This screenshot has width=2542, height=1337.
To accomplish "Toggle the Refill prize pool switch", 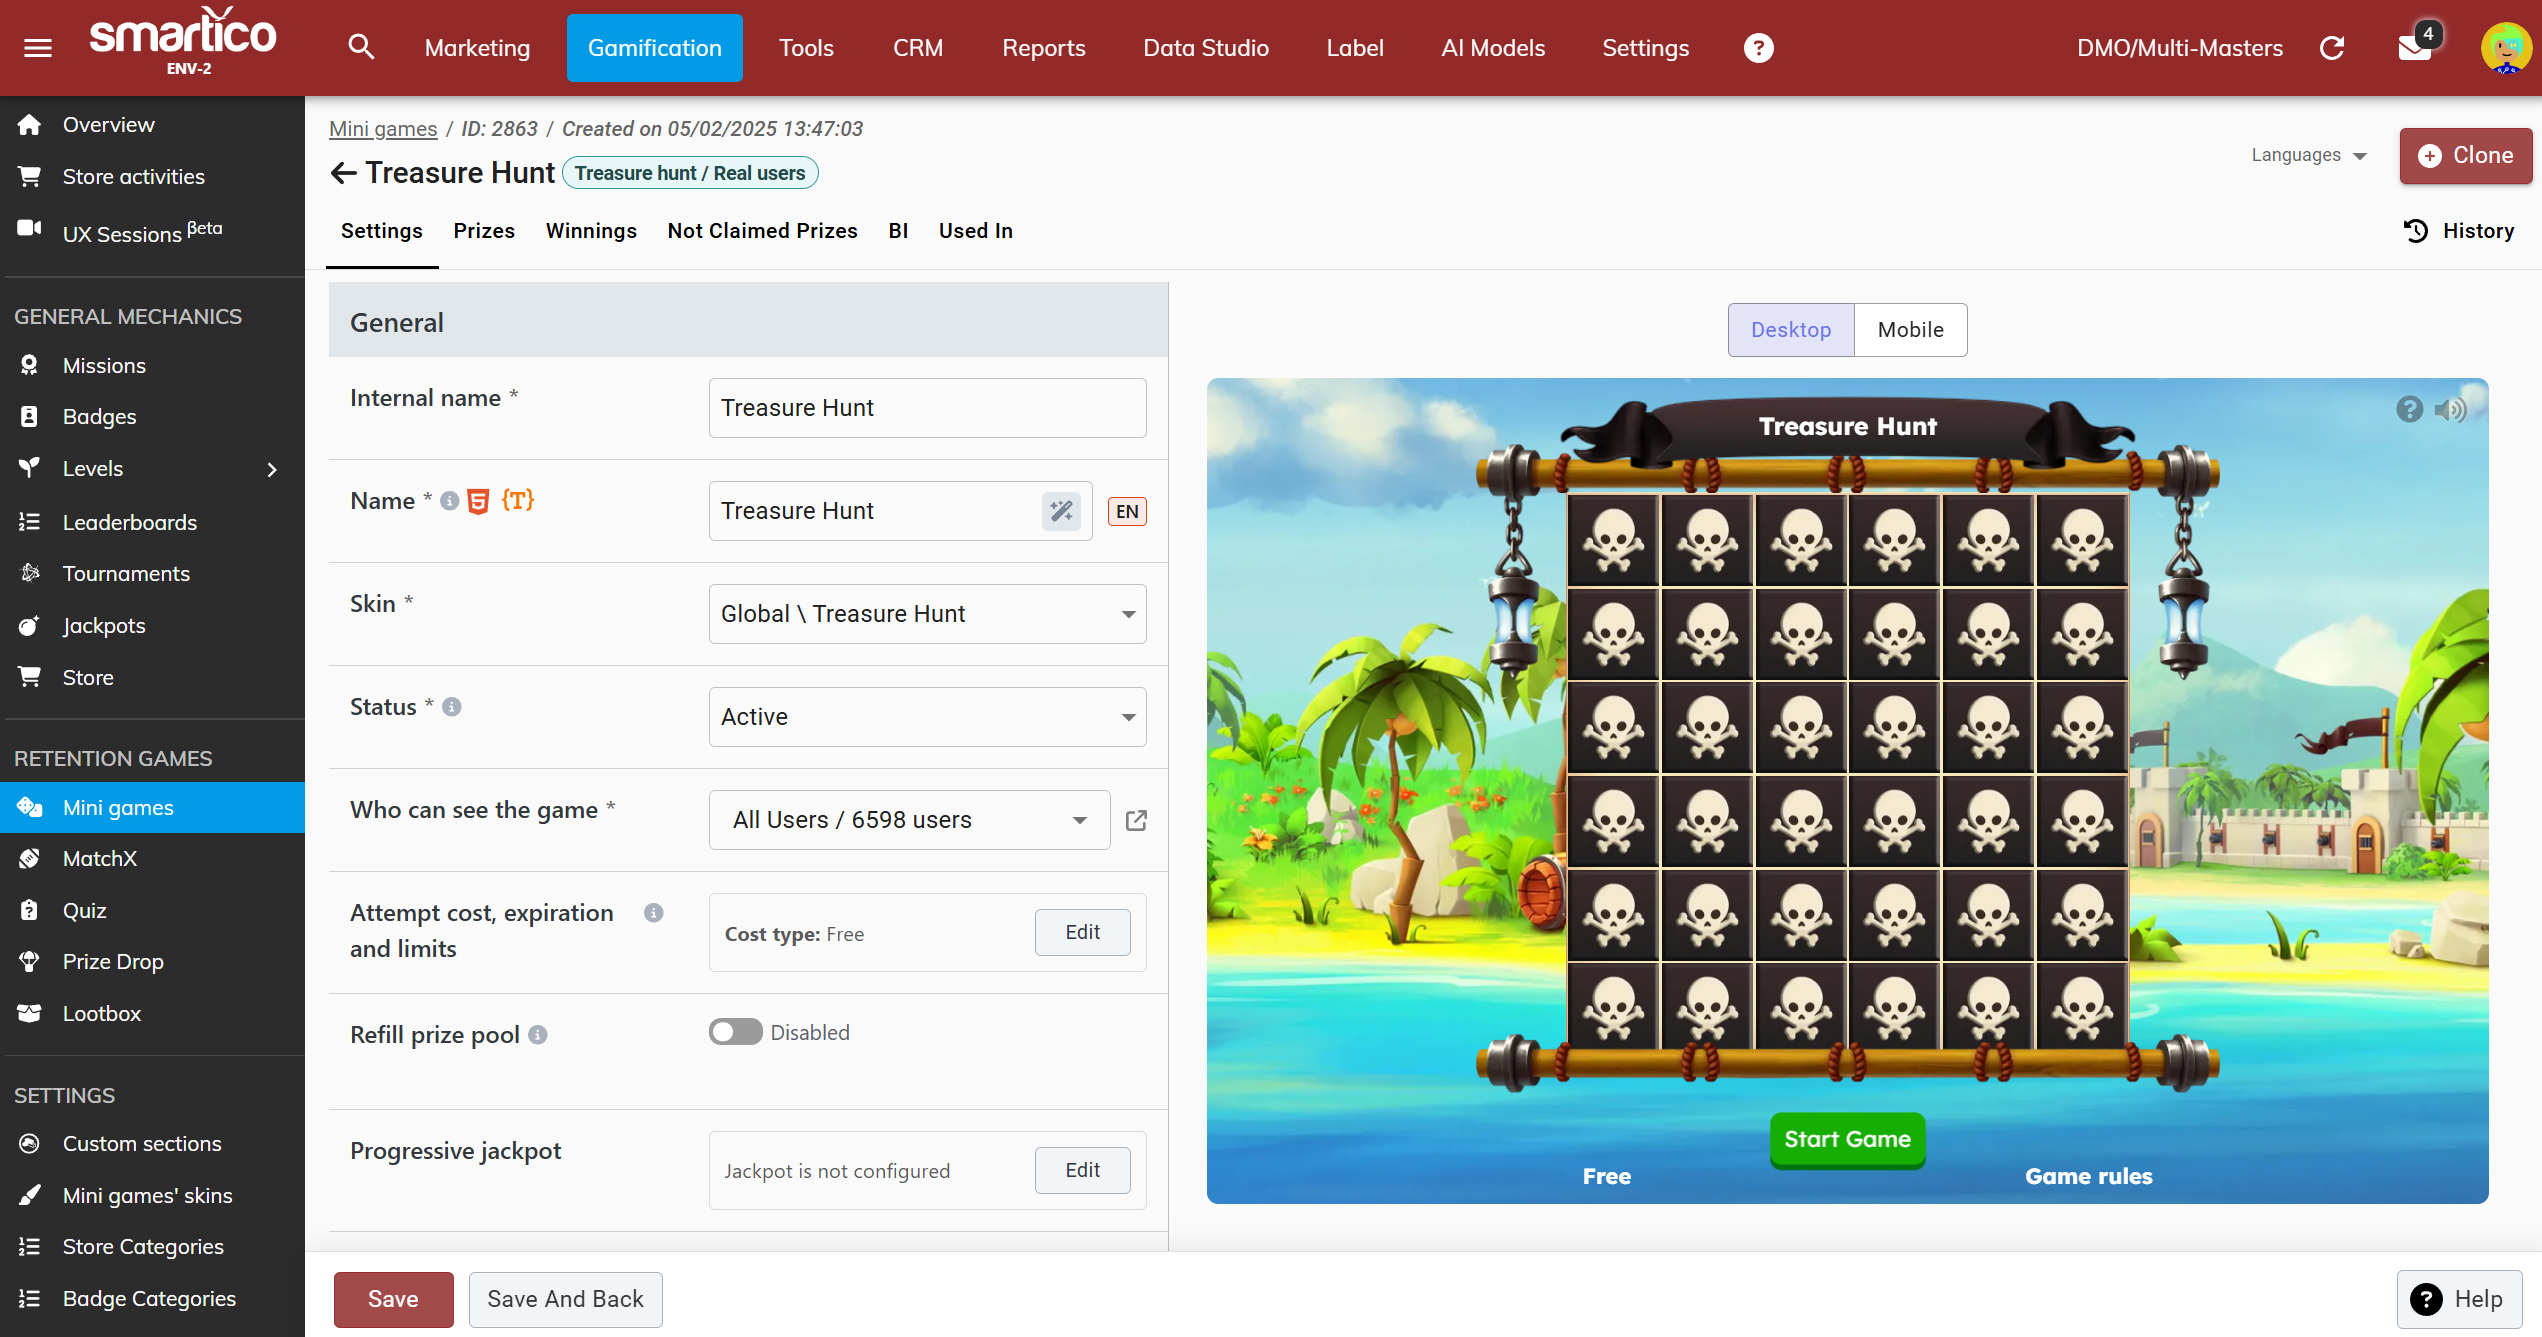I will pos(735,1032).
